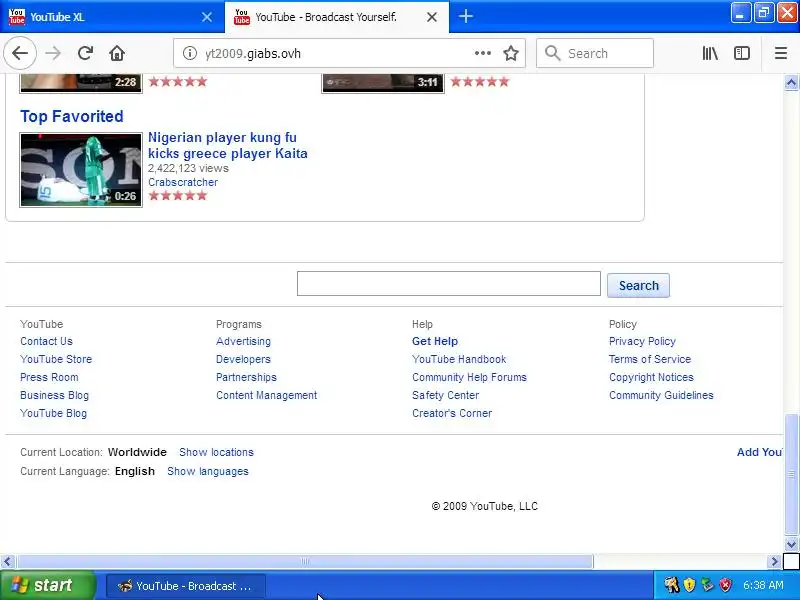Switch to the YouTube XL tab
Viewport: 800px width, 600px height.
pyautogui.click(x=112, y=17)
